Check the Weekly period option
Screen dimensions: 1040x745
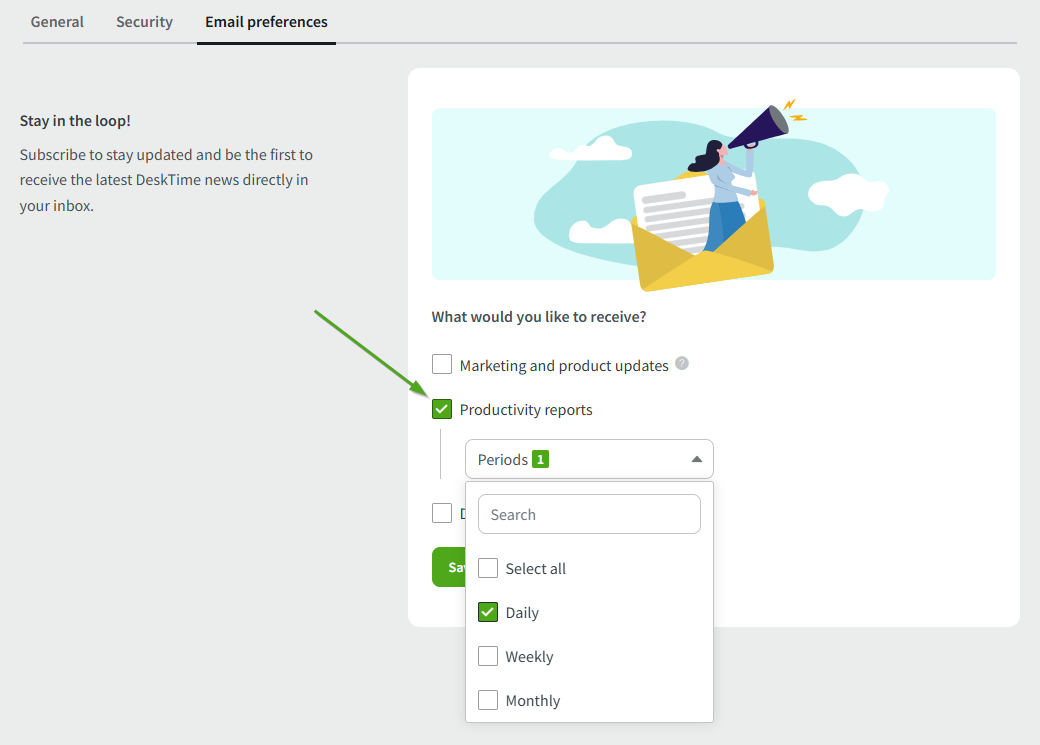point(488,656)
